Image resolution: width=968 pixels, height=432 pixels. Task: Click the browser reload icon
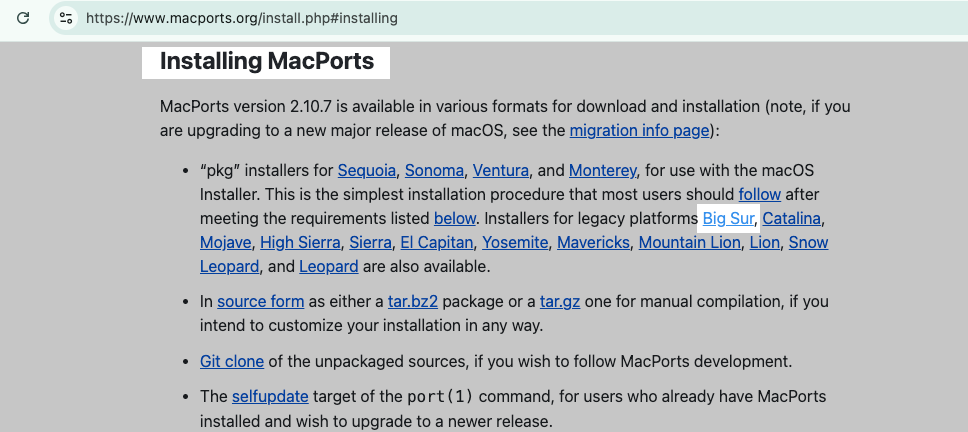click(x=23, y=18)
